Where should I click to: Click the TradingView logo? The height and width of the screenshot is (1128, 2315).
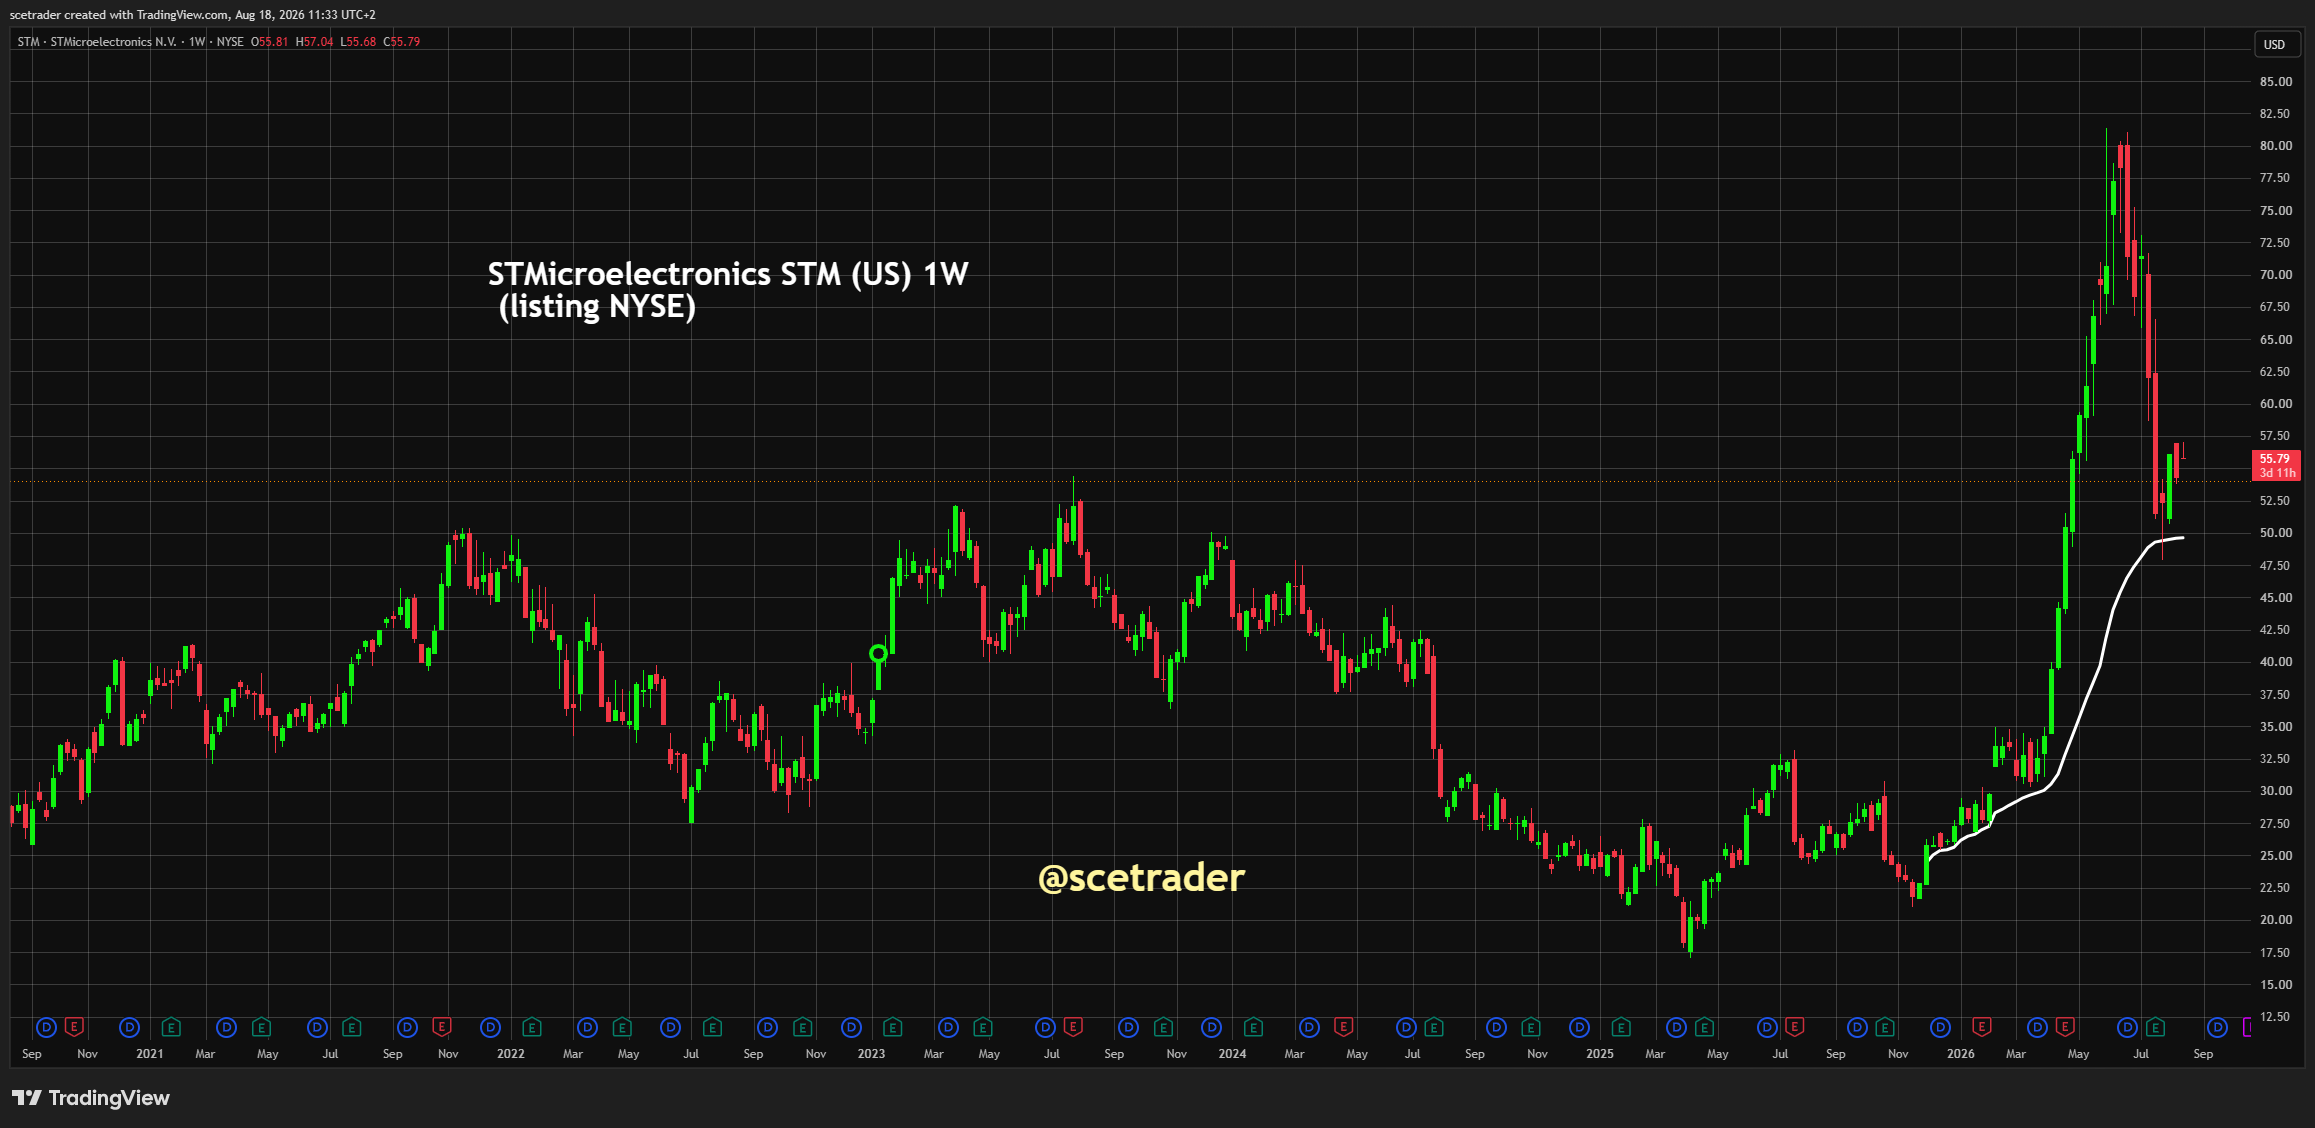tap(91, 1098)
